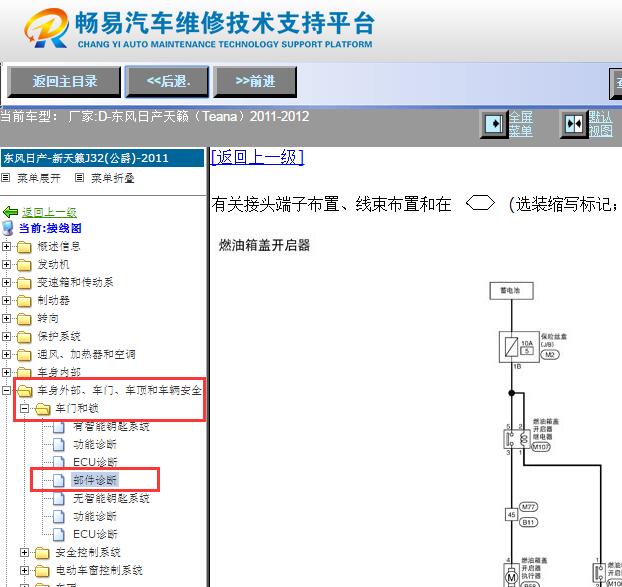
Task: Click the green back arrow icon
Action: tap(11, 212)
